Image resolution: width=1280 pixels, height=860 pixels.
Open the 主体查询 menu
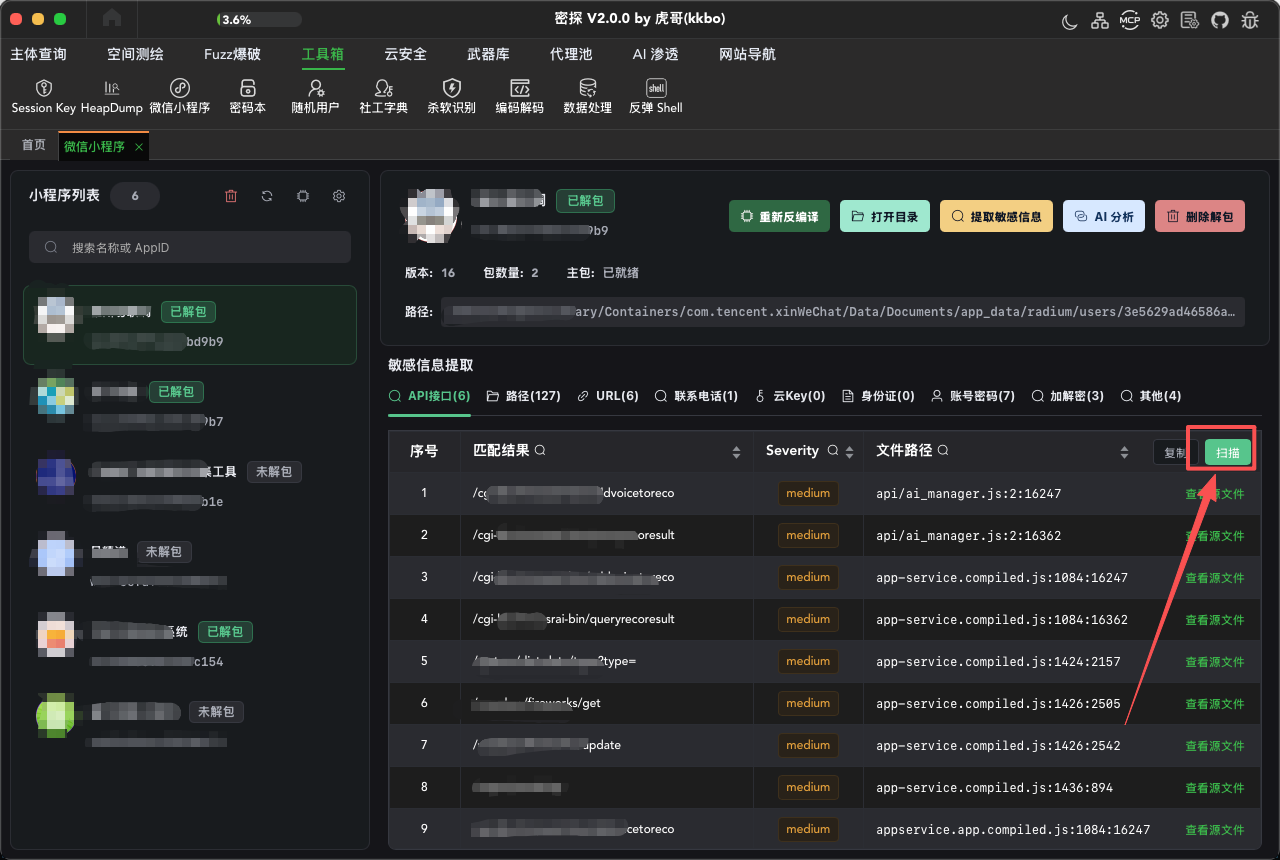[39, 54]
